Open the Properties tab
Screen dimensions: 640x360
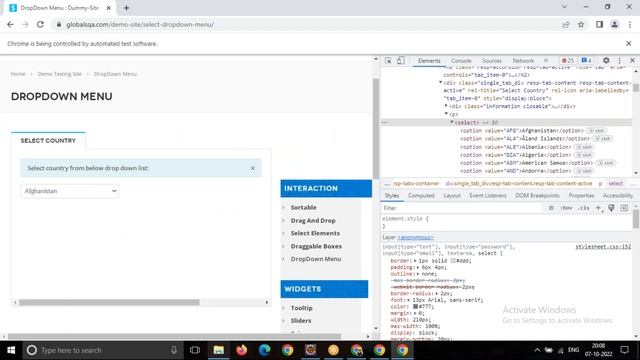point(581,196)
